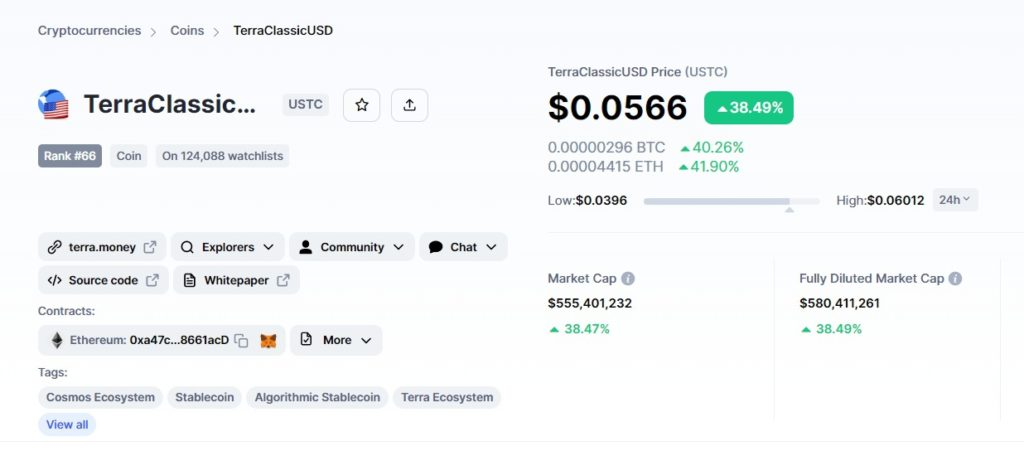Viewport: 1024px width, 451px height.
Task: Open the Whitepaper link
Action: pyautogui.click(x=237, y=281)
